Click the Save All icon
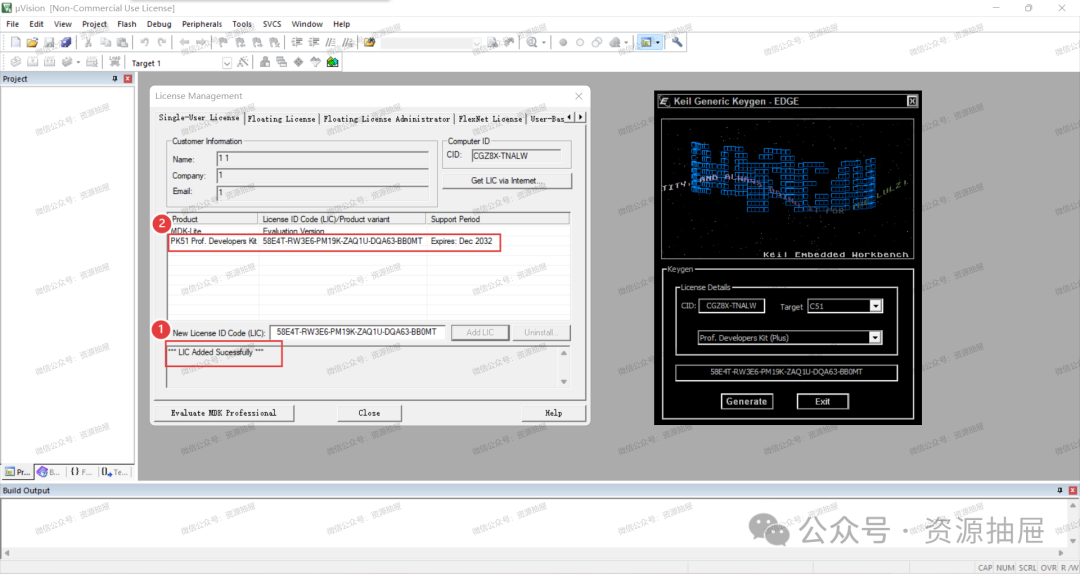Image resolution: width=1080 pixels, height=574 pixels. pyautogui.click(x=65, y=42)
